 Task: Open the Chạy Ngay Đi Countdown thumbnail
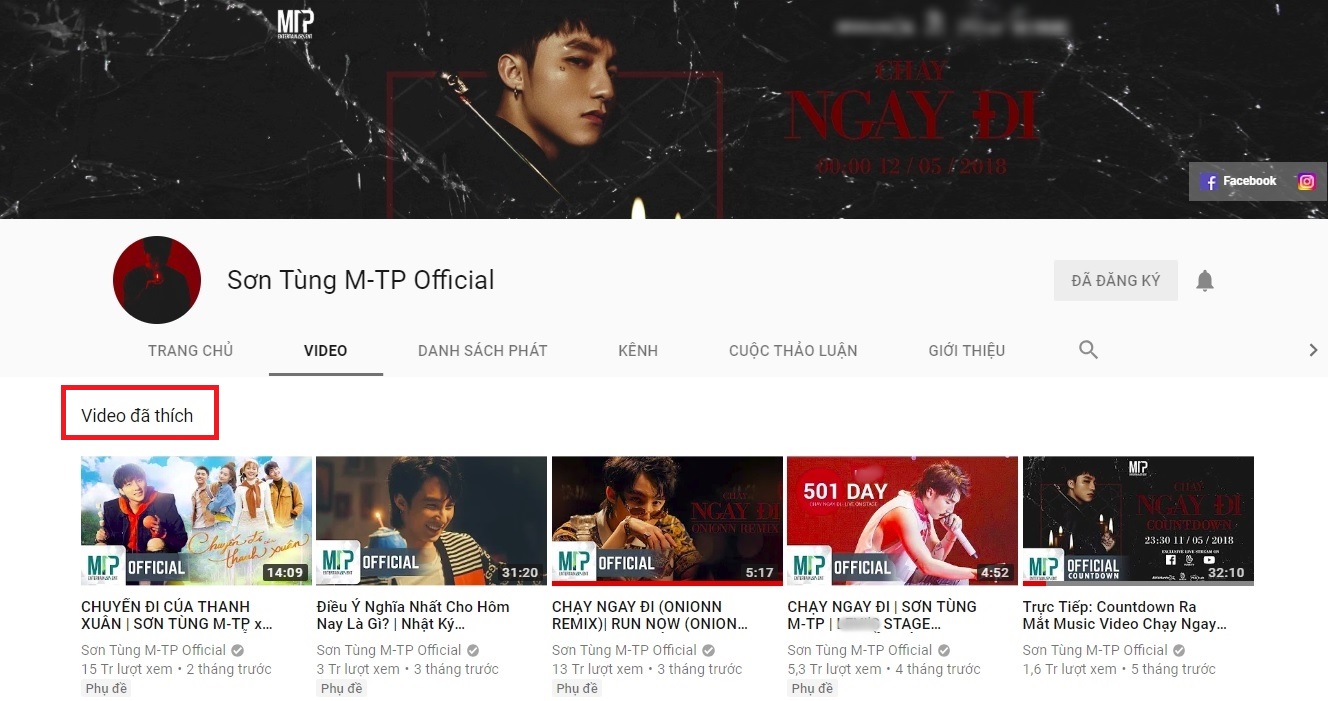1138,521
